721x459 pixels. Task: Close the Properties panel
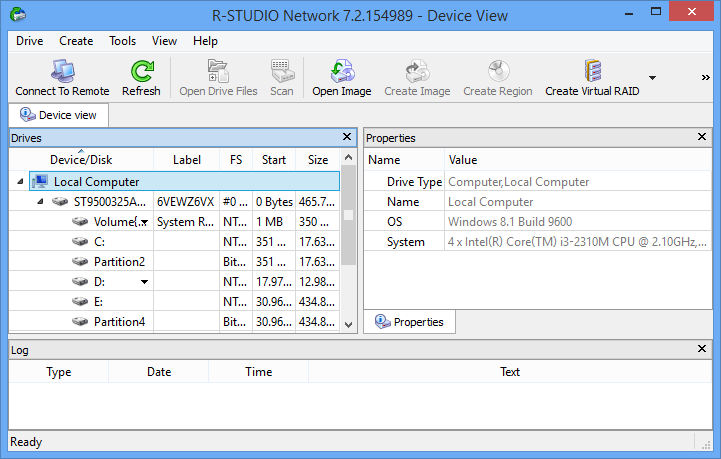[x=702, y=137]
